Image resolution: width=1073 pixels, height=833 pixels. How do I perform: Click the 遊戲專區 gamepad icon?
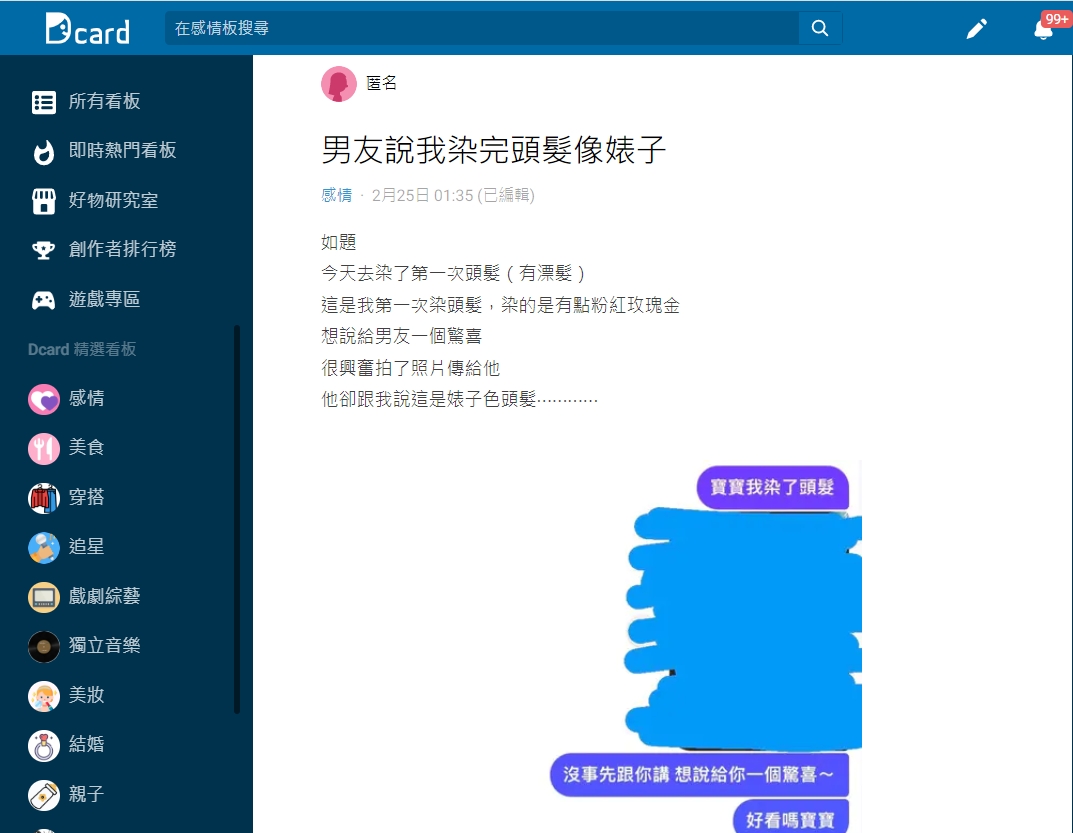point(44,300)
